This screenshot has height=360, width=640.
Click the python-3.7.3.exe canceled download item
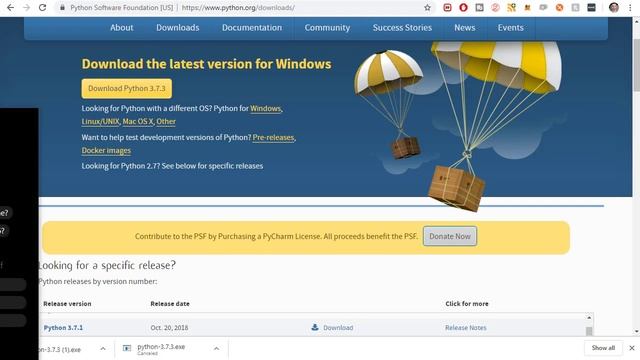170,349
